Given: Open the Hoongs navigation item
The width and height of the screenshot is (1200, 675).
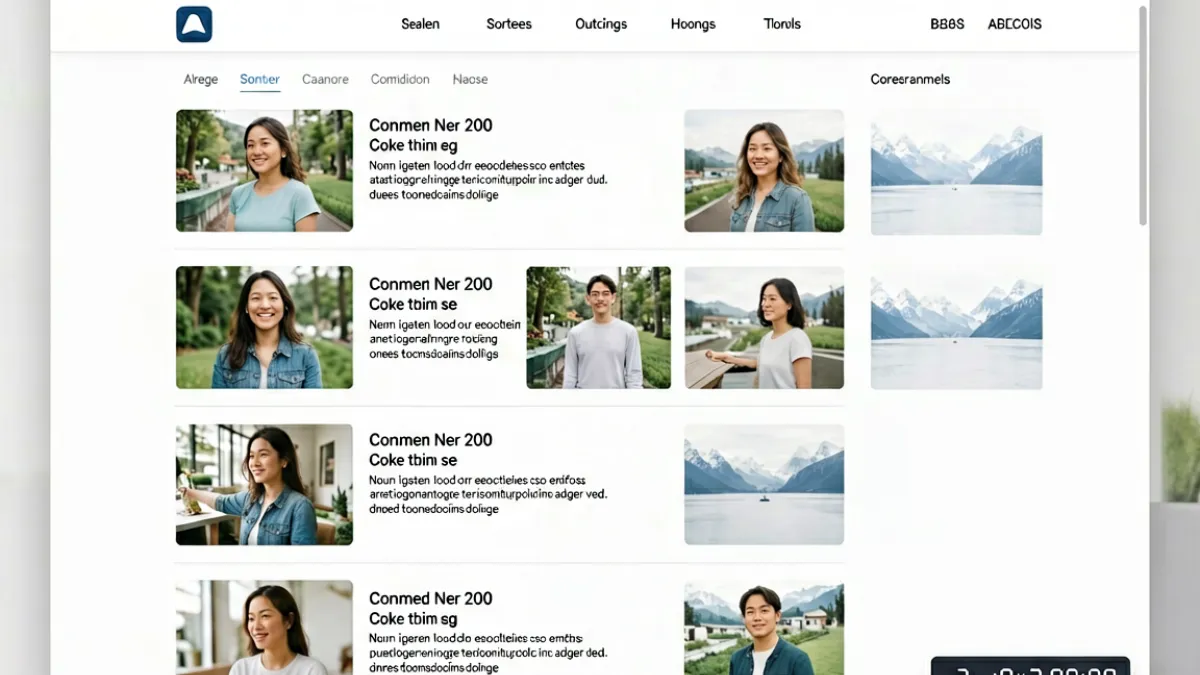Looking at the screenshot, I should click(x=693, y=24).
